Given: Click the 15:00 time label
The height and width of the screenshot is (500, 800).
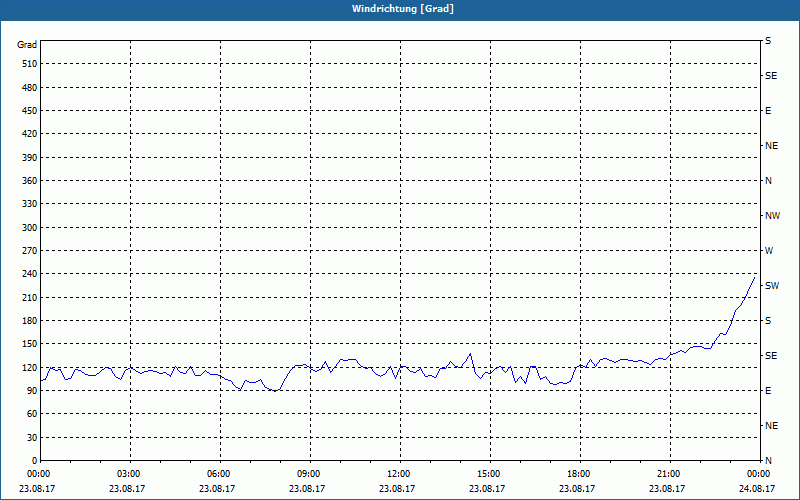Looking at the screenshot, I should pos(488,474).
